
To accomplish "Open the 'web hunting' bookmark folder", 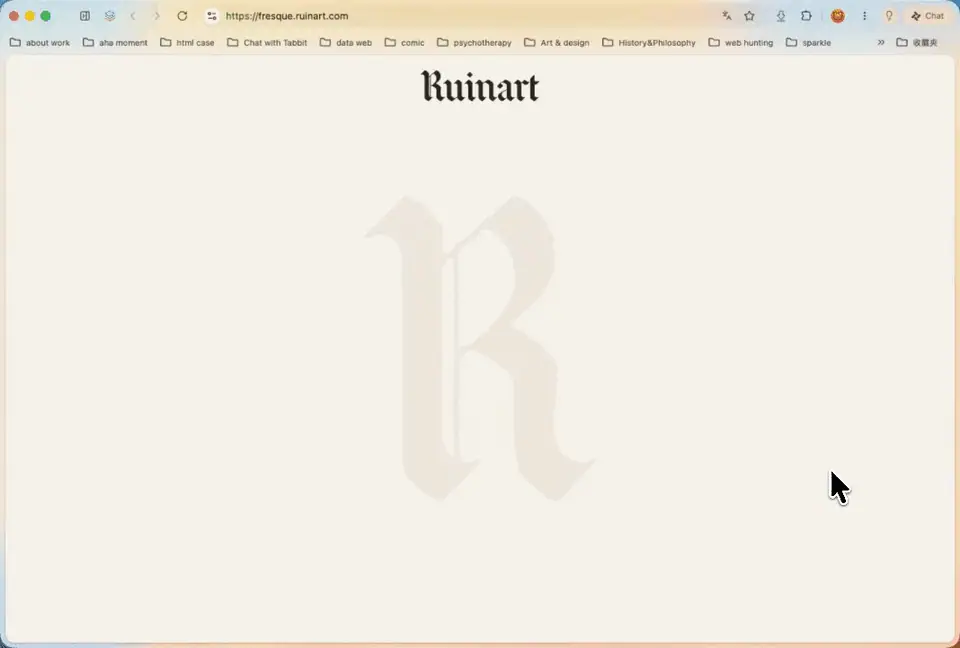I will [741, 42].
